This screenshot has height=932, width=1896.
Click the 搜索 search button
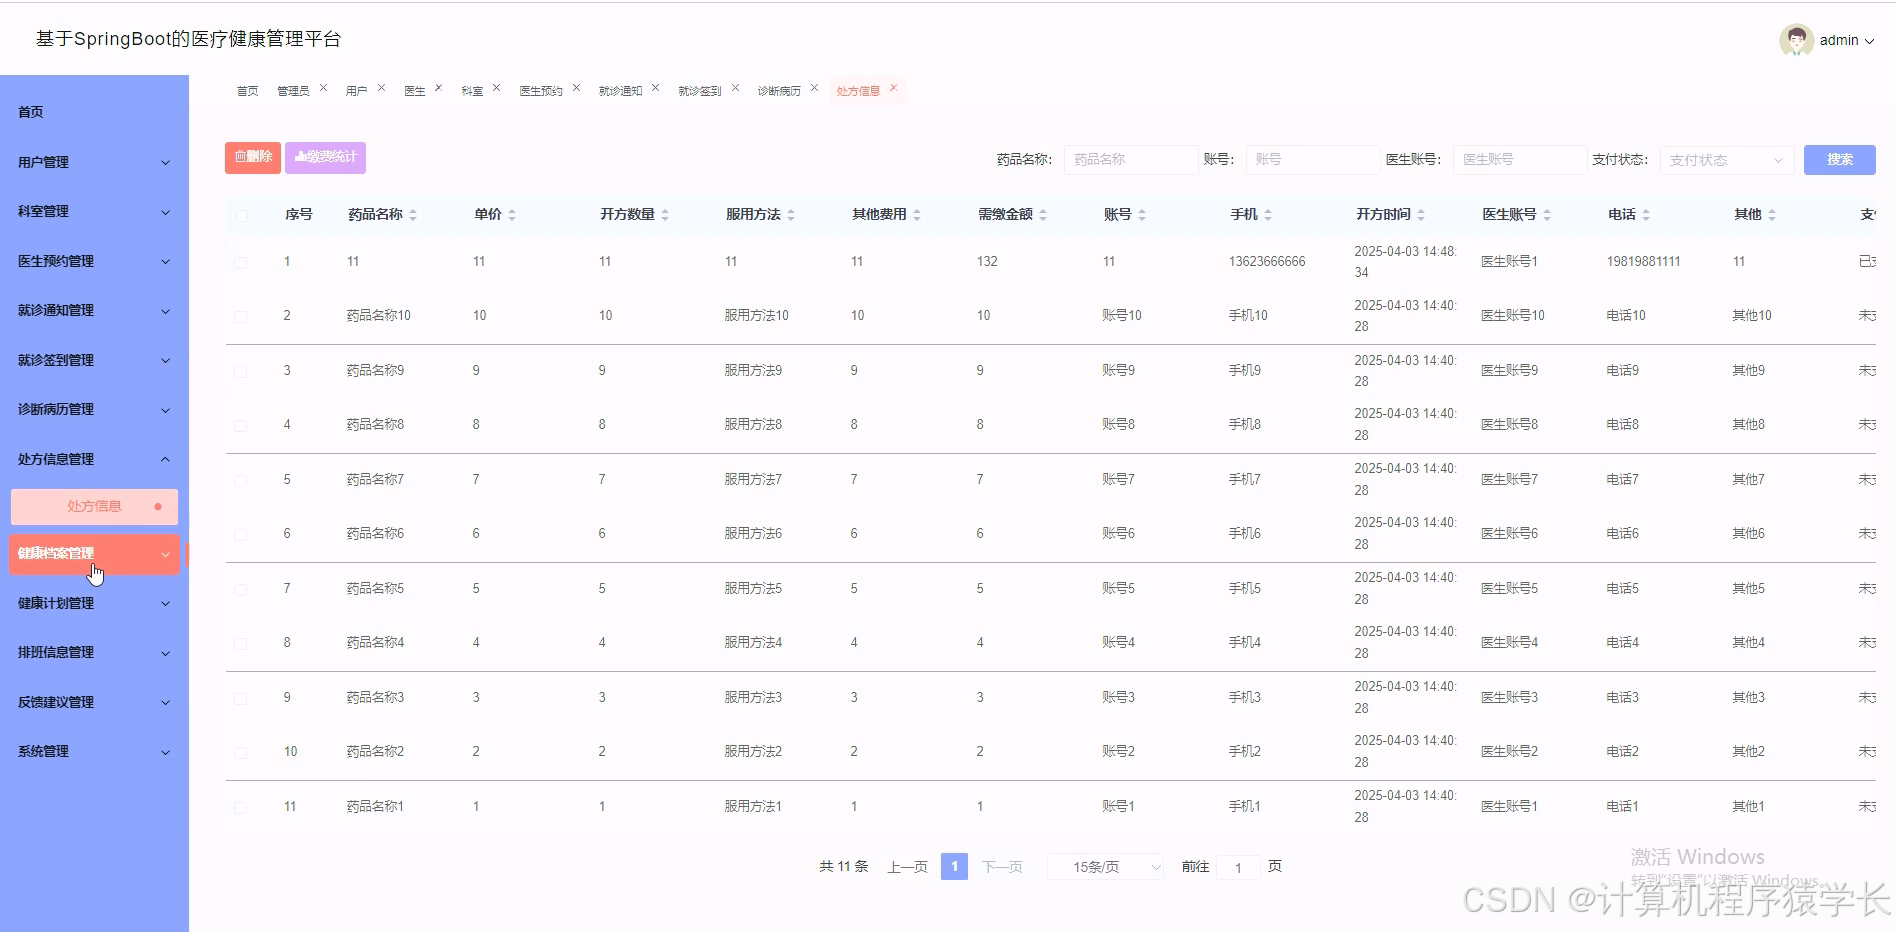1839,159
